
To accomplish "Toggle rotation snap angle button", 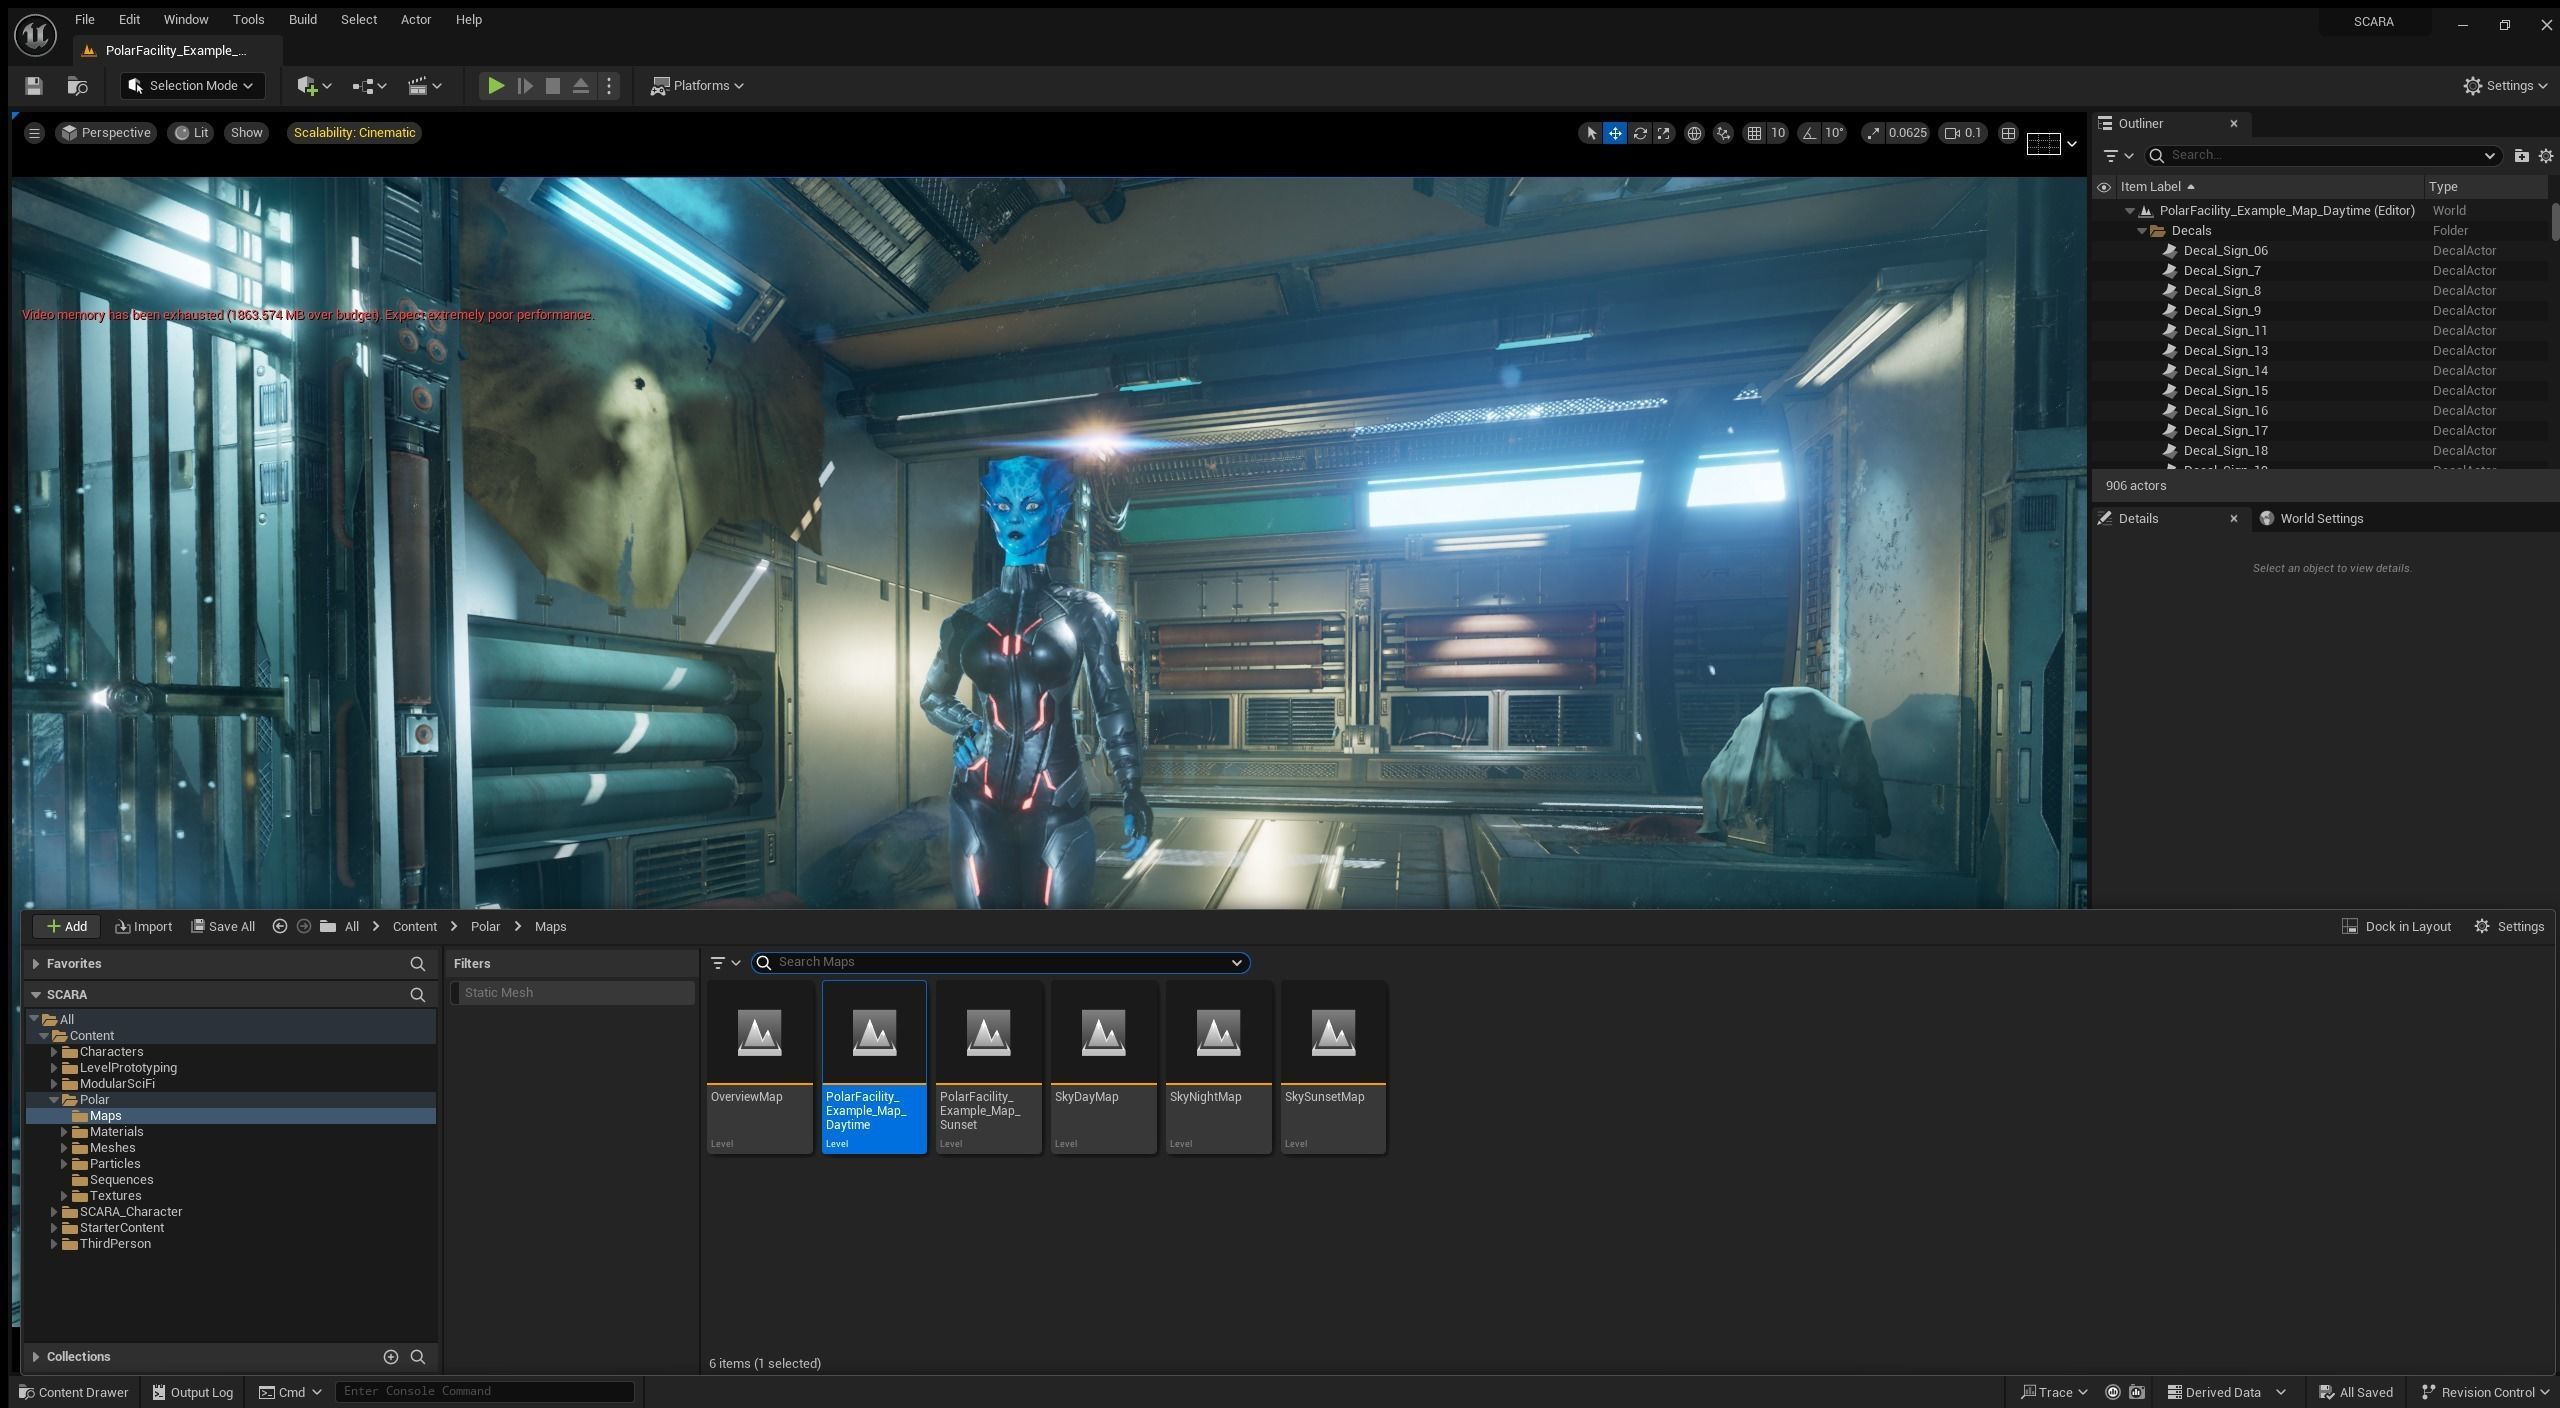I will point(1810,133).
